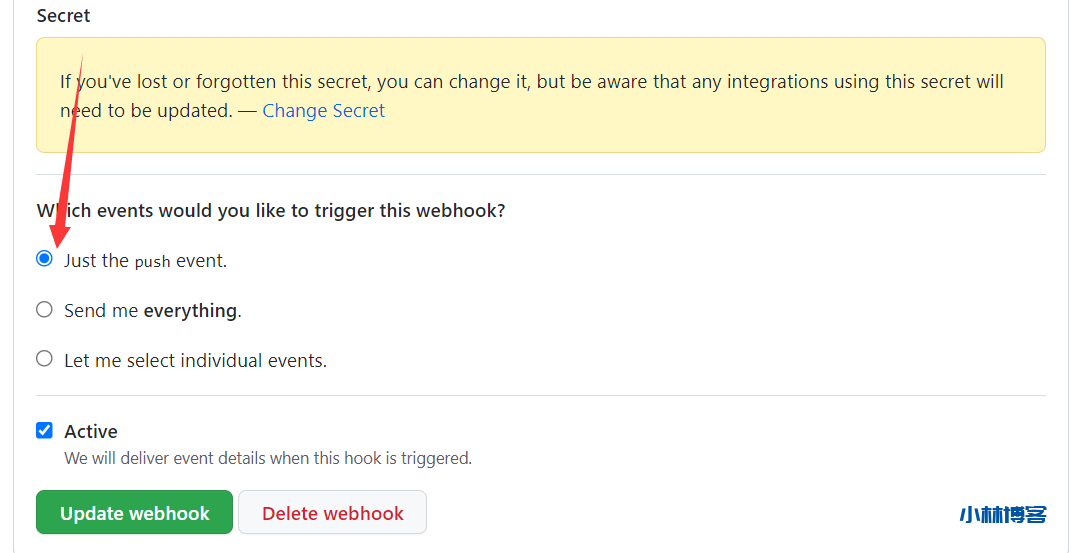
Task: Click the bold 'Active' label text
Action: tap(91, 432)
